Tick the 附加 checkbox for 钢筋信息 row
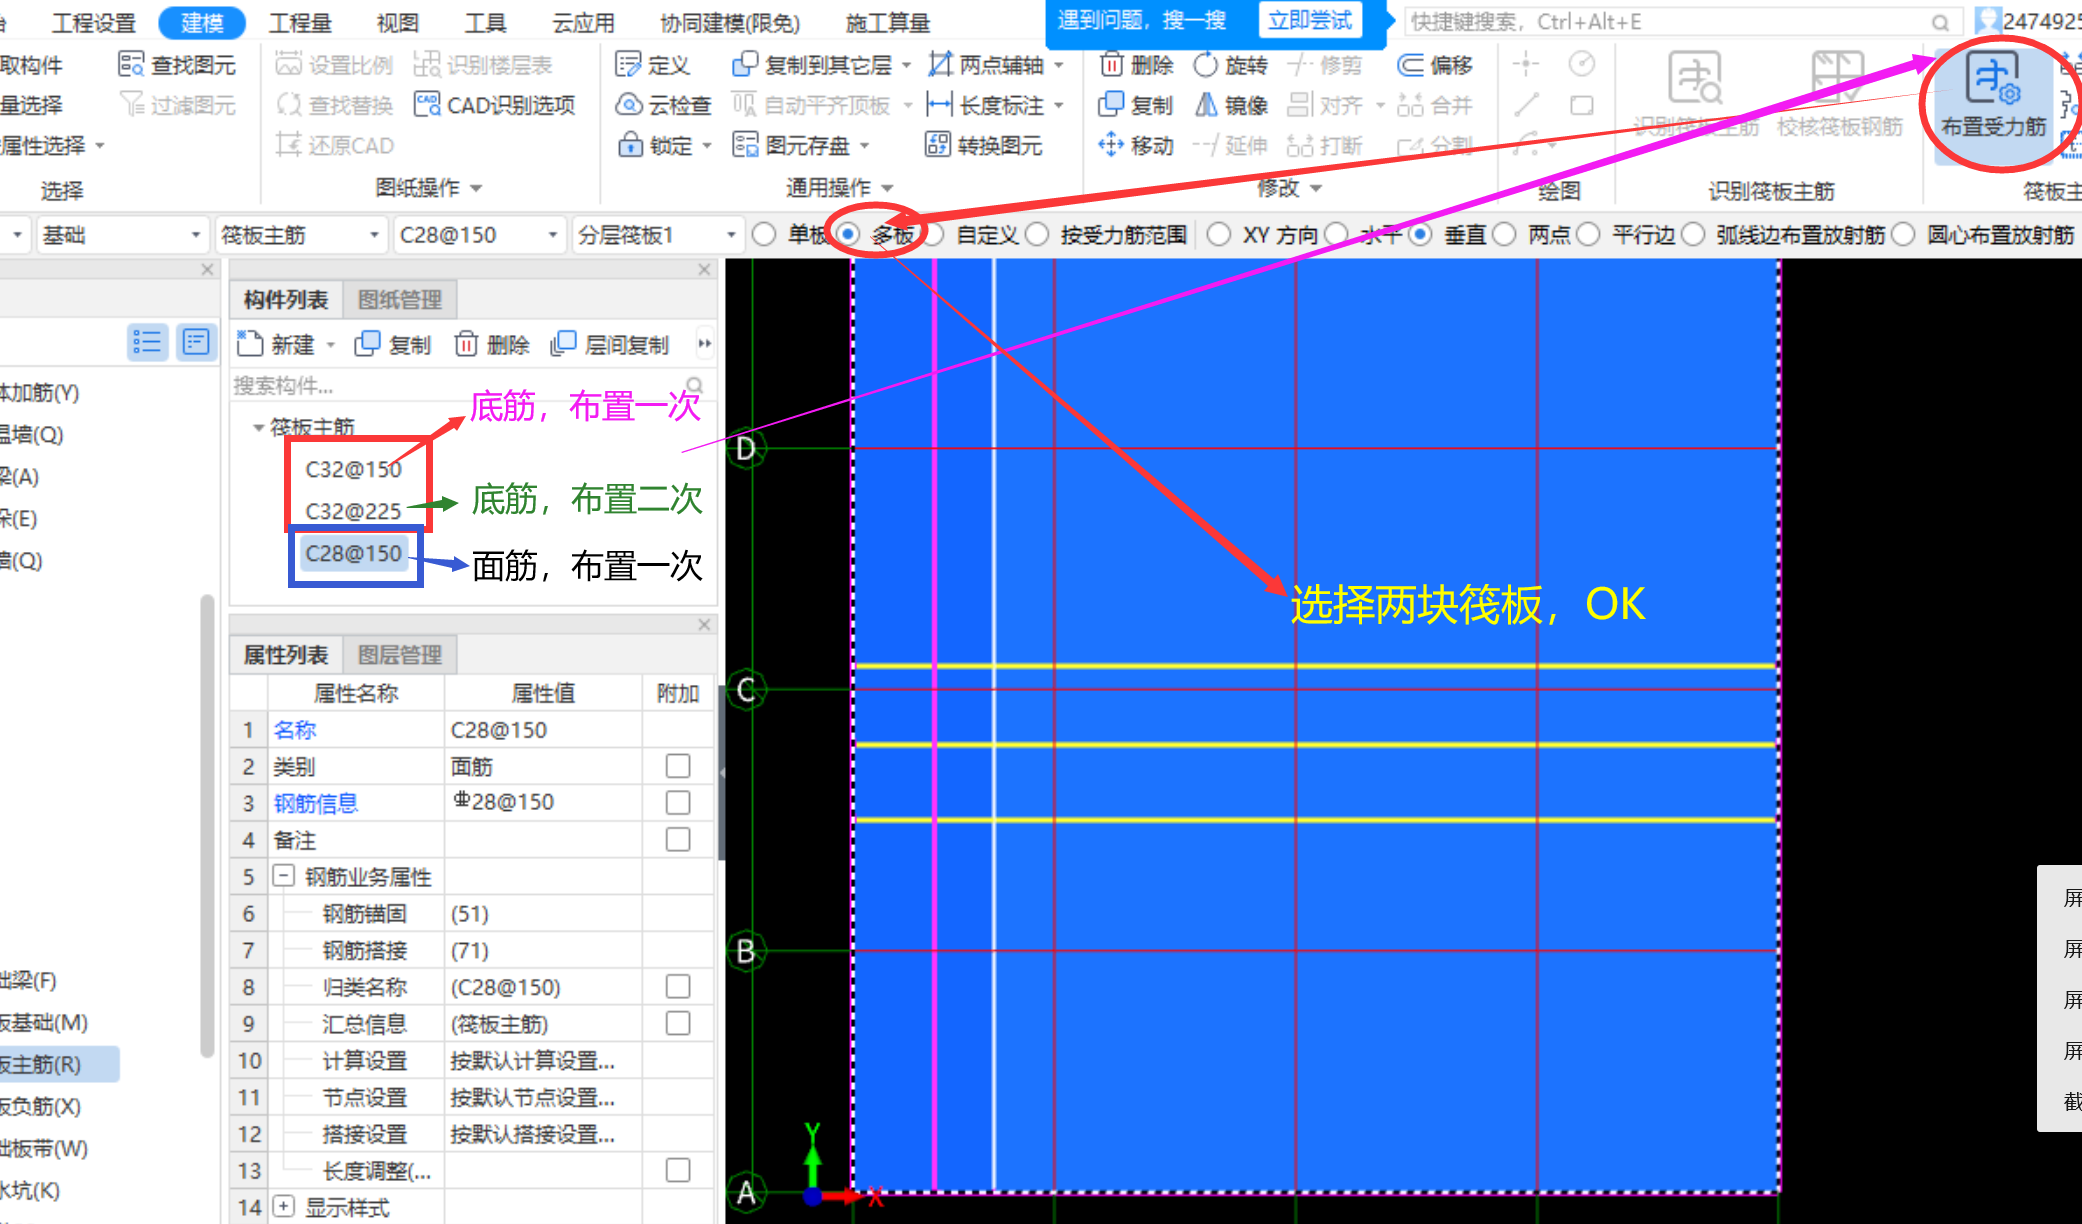This screenshot has height=1224, width=2082. (678, 803)
